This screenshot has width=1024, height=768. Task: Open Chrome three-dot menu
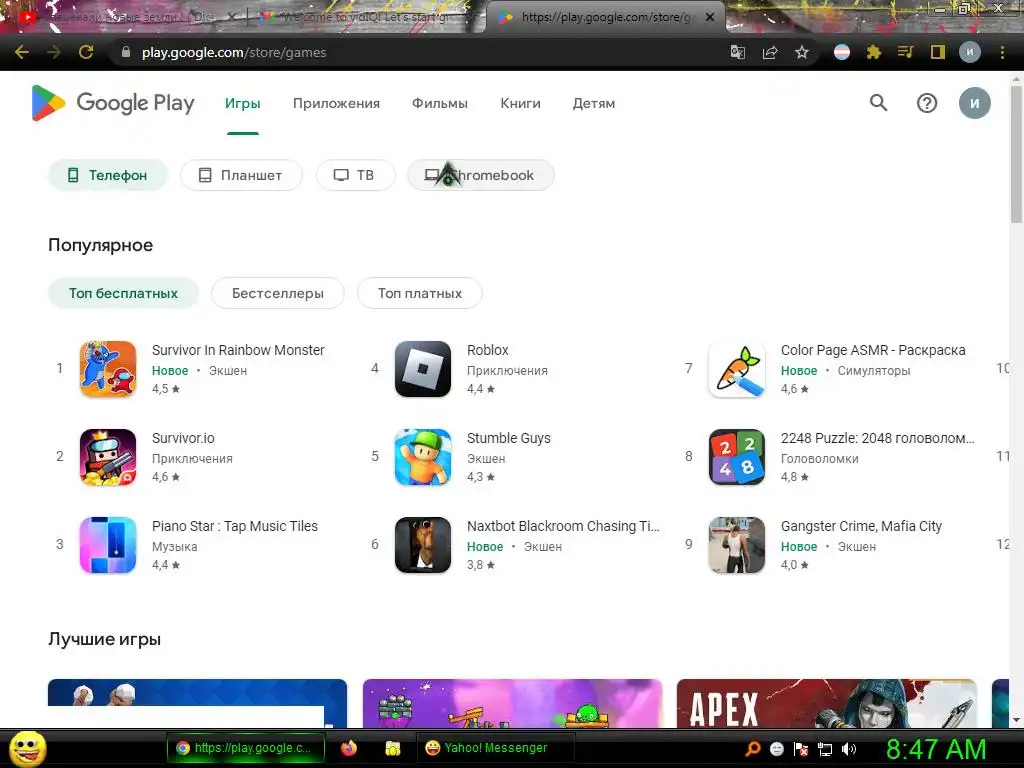click(x=1002, y=52)
